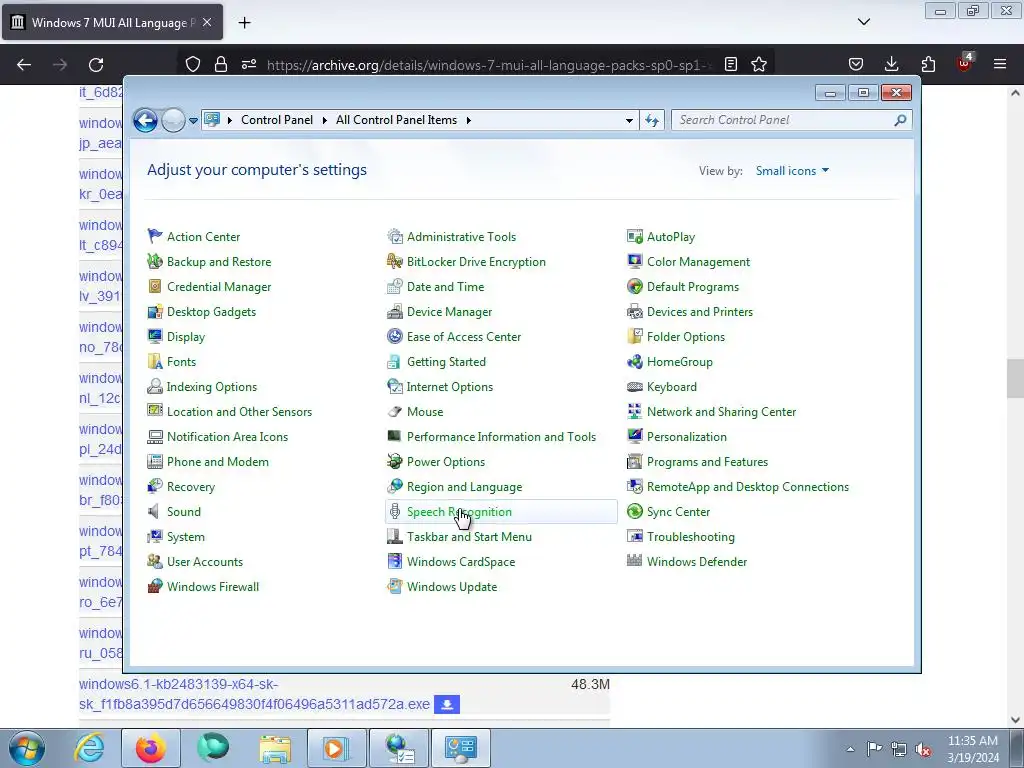Click the taskbar clock showing 11:35 AM
The height and width of the screenshot is (768, 1024).
[973, 749]
